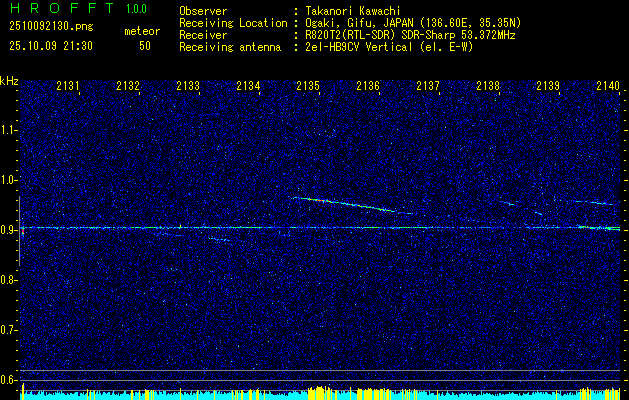Click the timestamp 25.10.09 21:30
The height and width of the screenshot is (400, 629).
(x=51, y=46)
